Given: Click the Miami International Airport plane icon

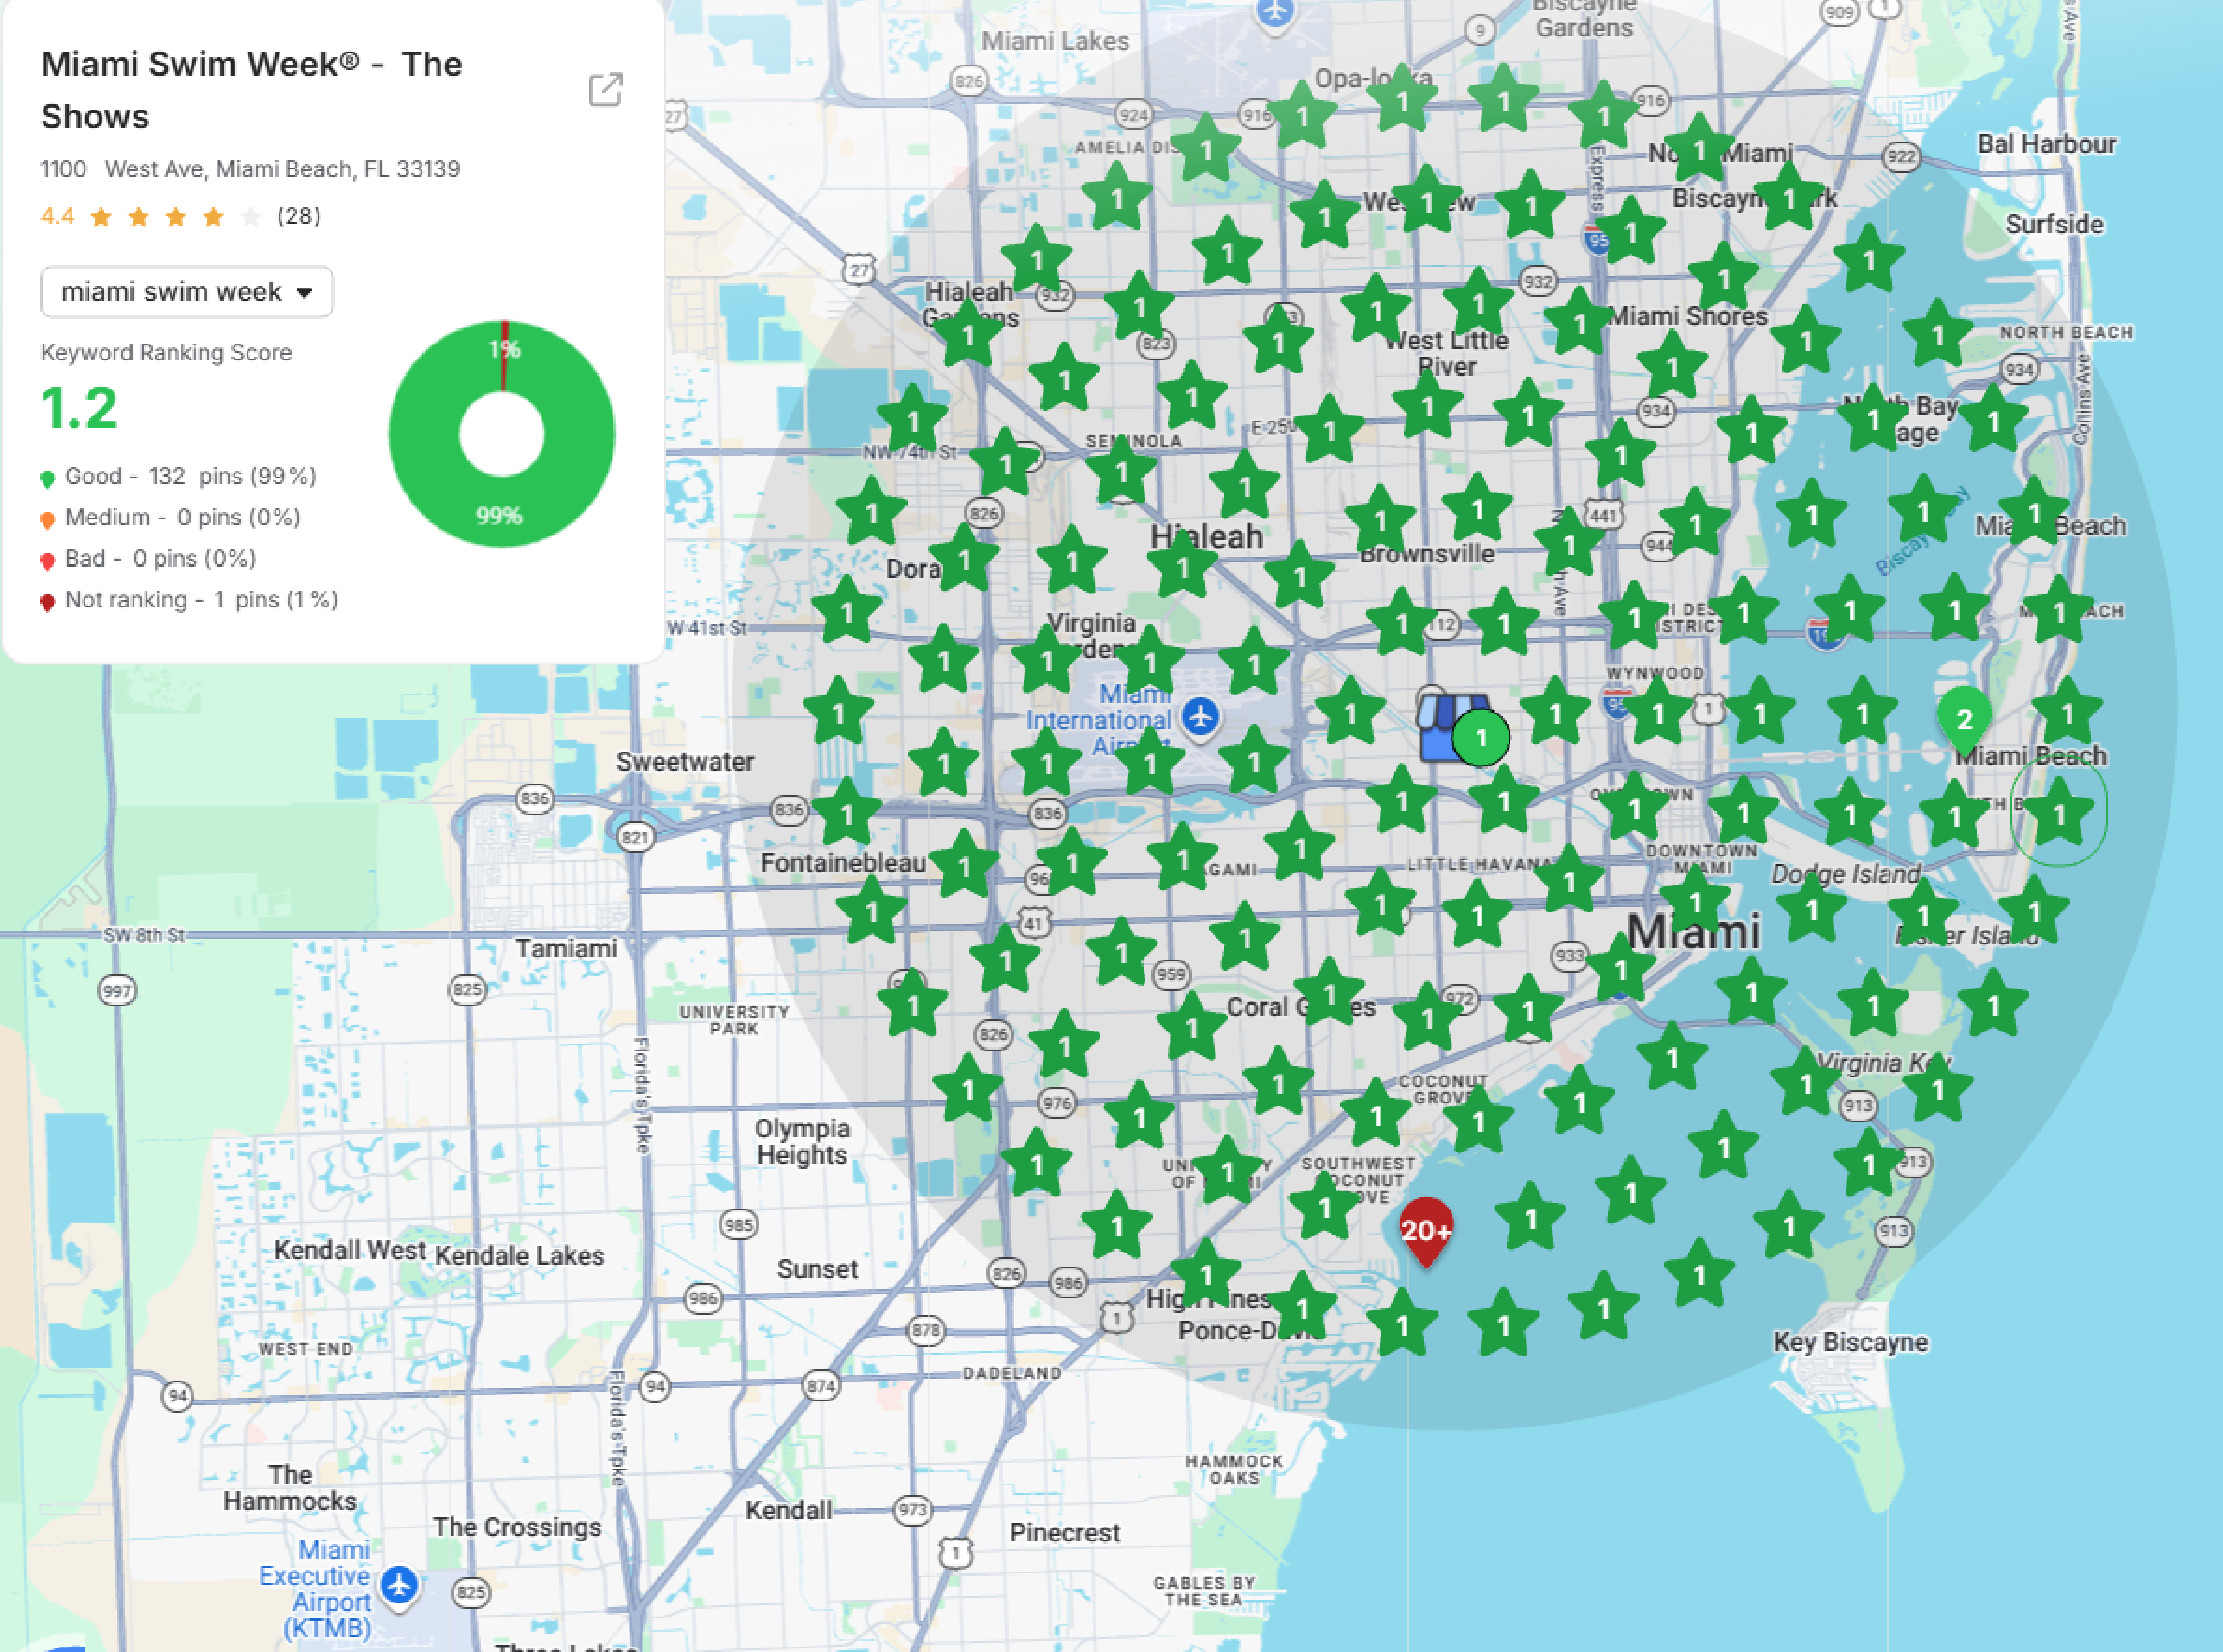Looking at the screenshot, I should (1200, 716).
